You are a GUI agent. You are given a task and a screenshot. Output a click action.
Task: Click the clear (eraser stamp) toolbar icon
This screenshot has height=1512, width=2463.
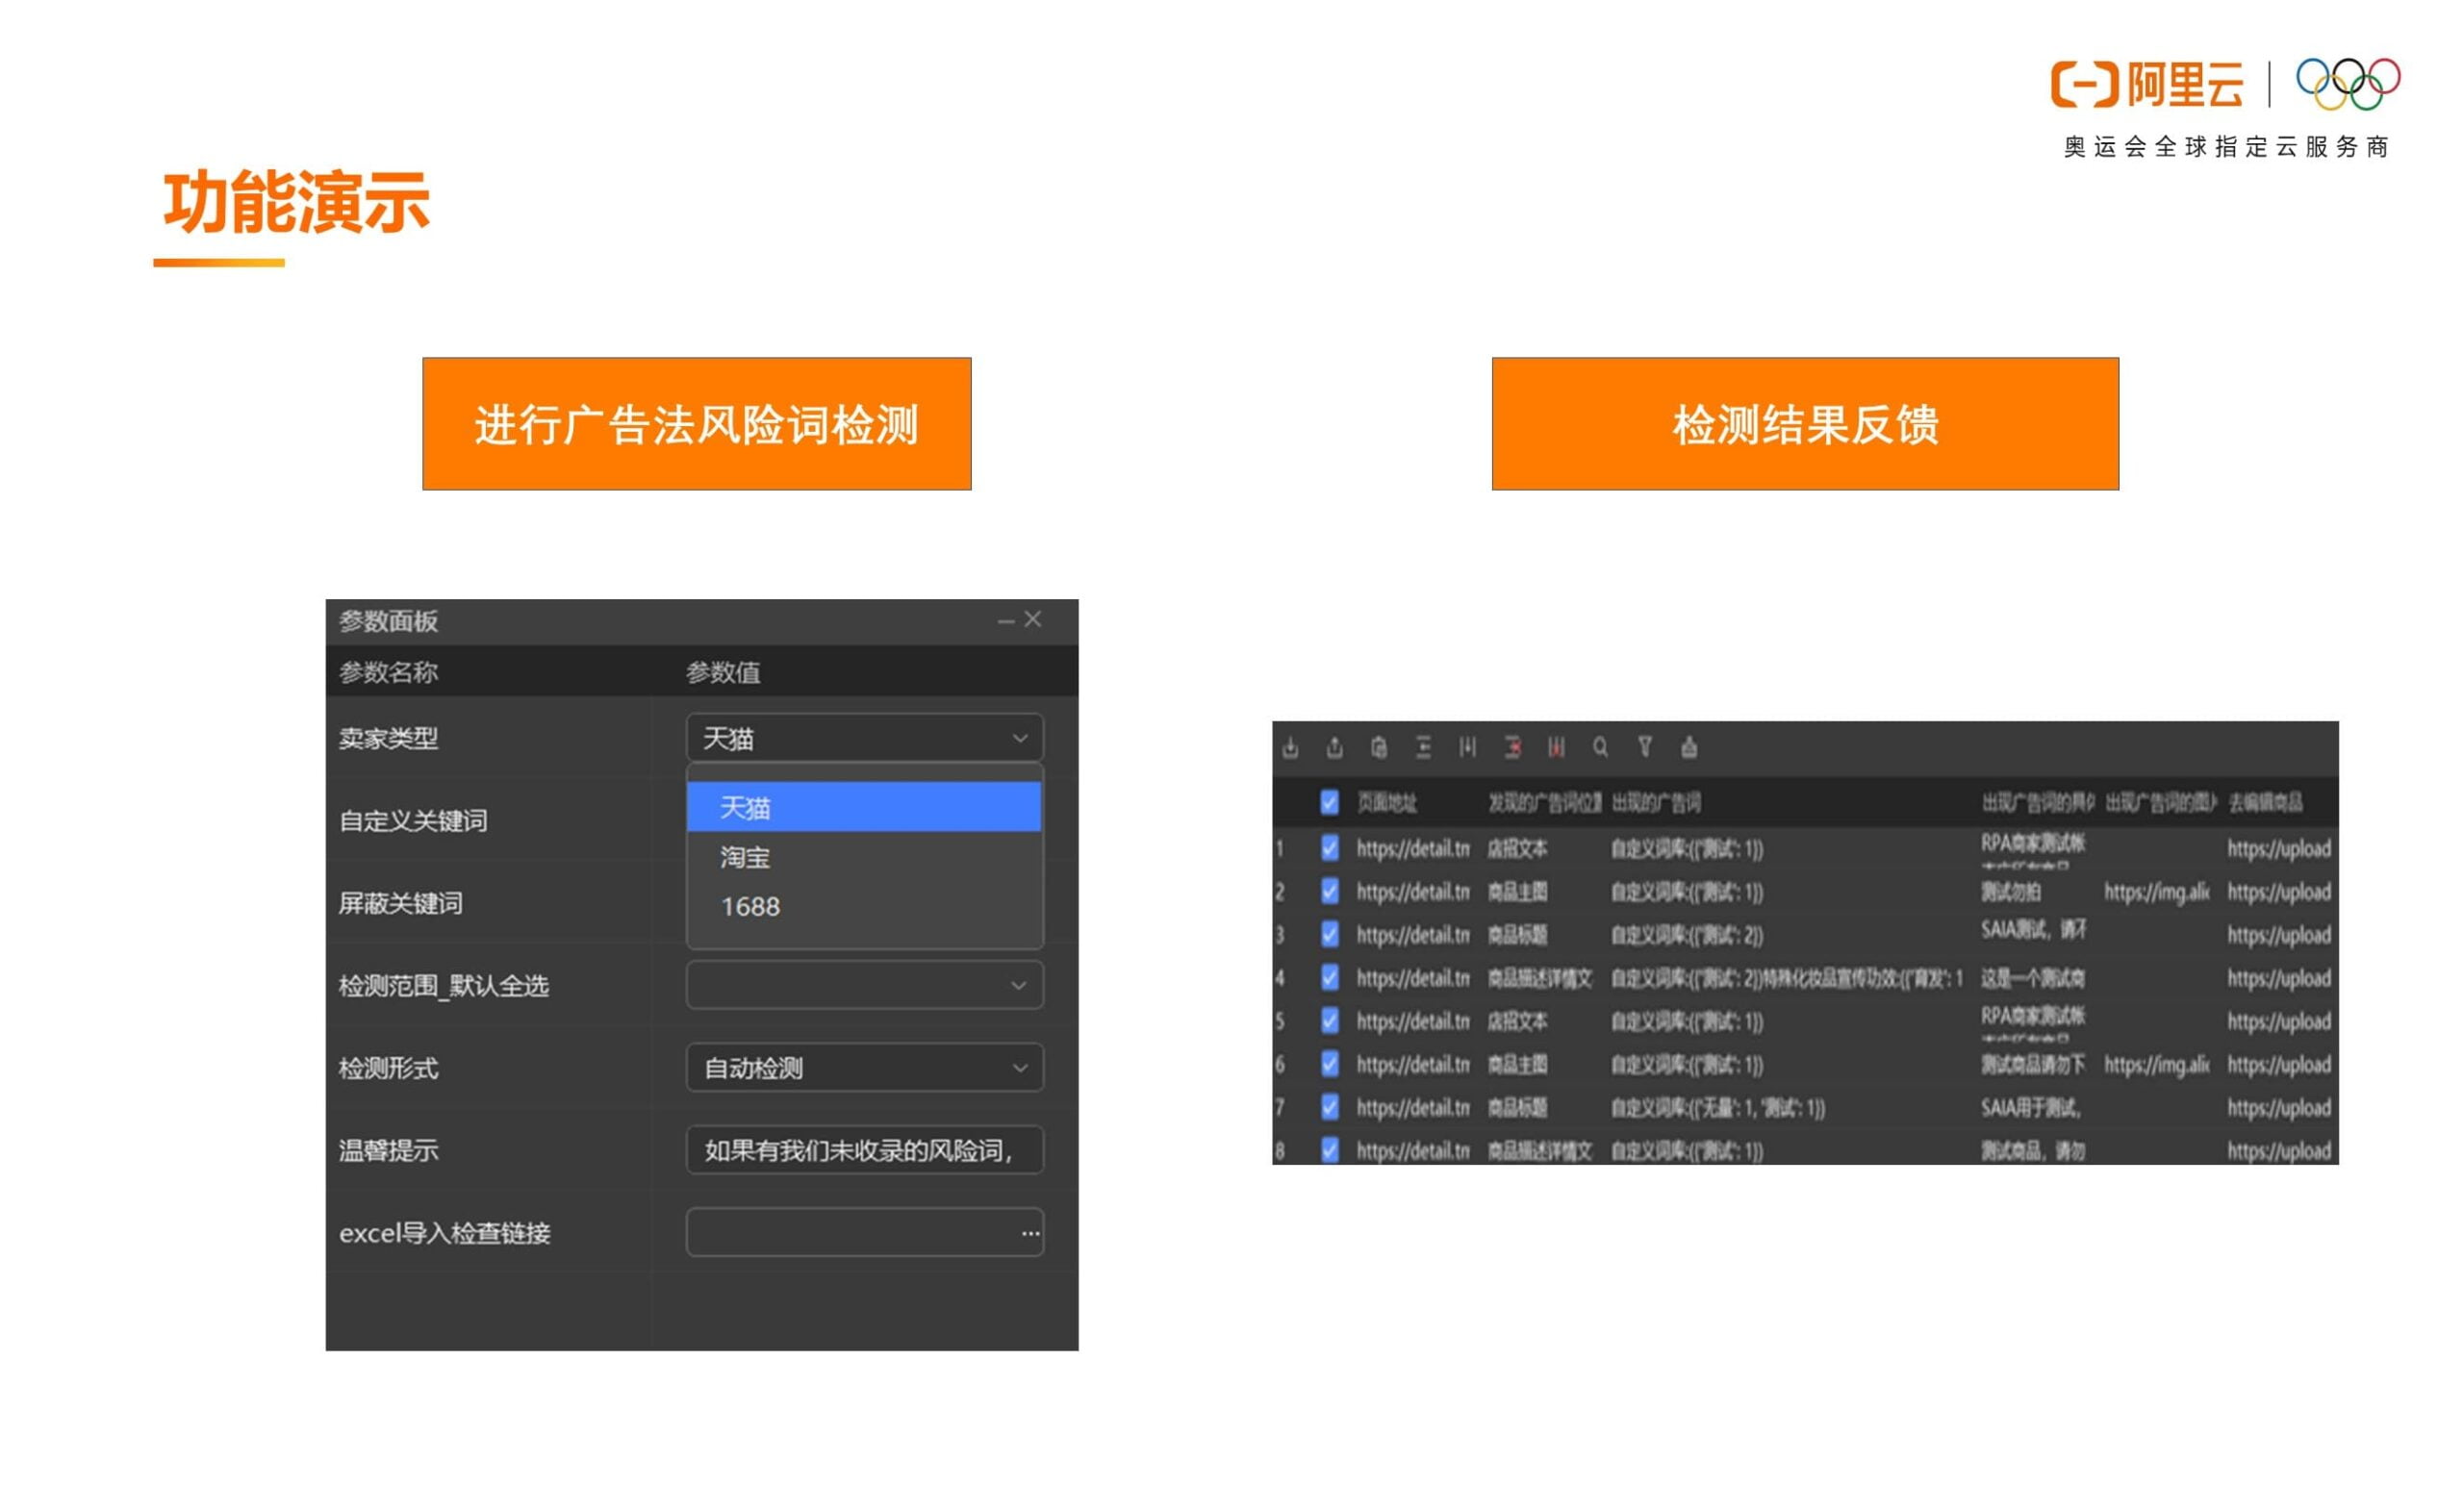pyautogui.click(x=1689, y=747)
